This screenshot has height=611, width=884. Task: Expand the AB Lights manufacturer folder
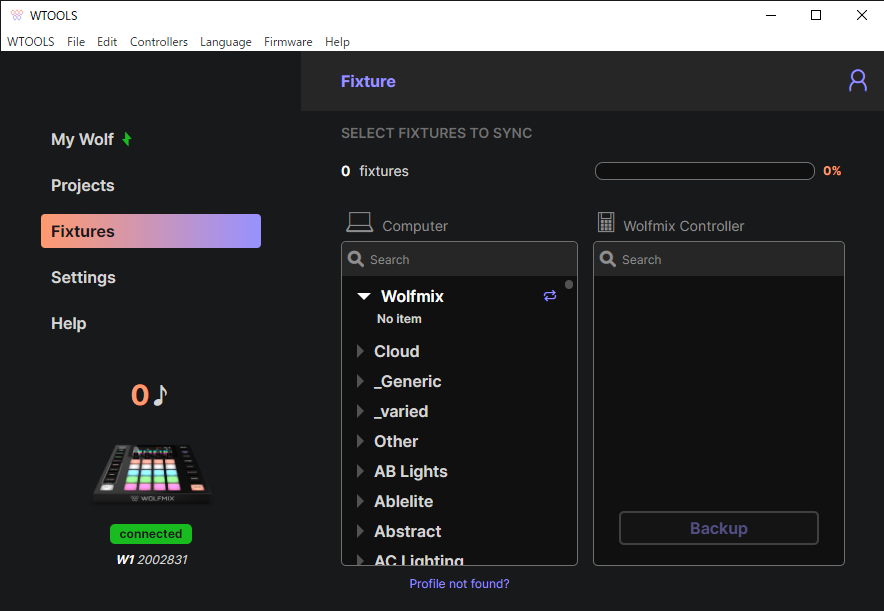coord(360,471)
